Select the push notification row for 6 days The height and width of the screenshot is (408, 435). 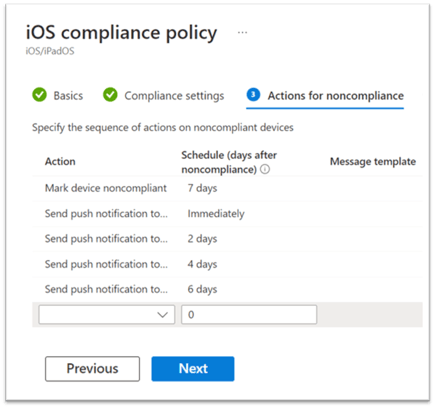(x=227, y=289)
